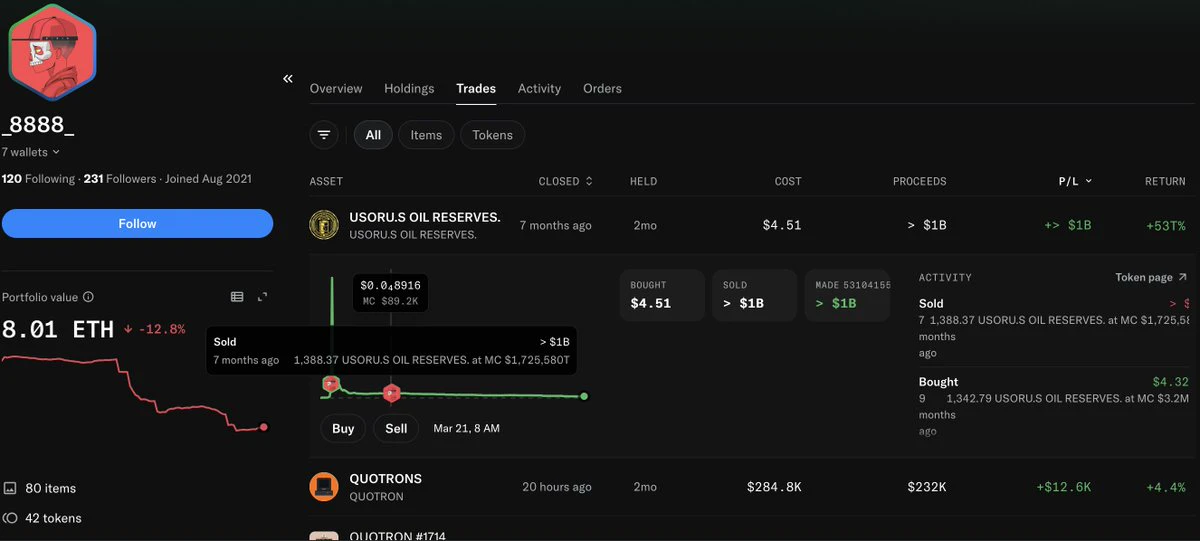The image size is (1200, 541).
Task: View the 231 Followers list
Action: coord(120,179)
